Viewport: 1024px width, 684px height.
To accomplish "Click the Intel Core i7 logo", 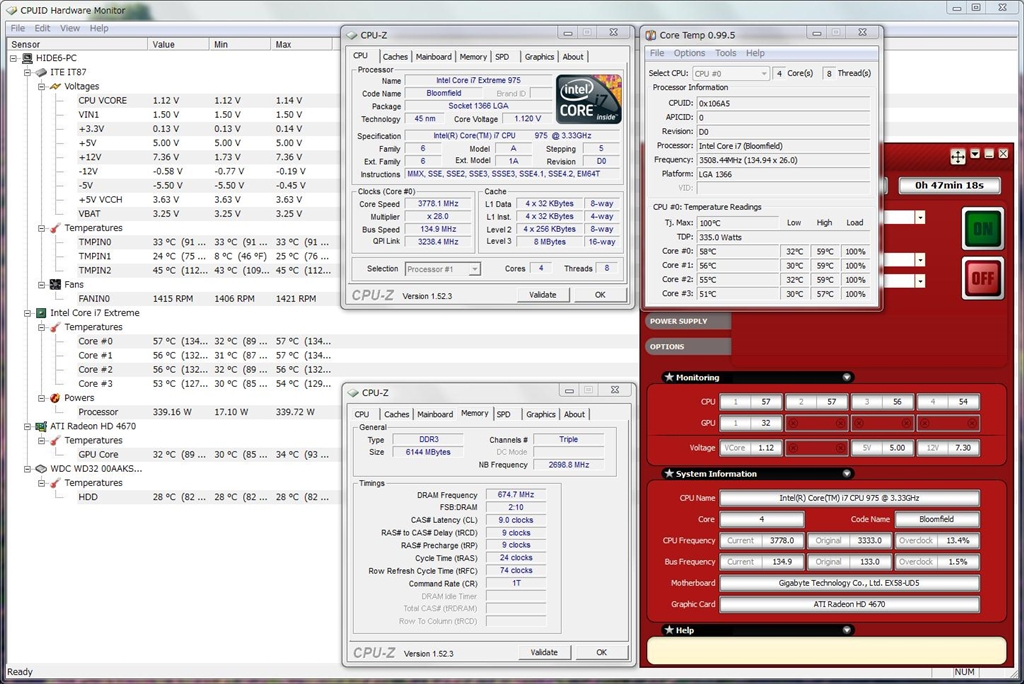I will [x=589, y=99].
